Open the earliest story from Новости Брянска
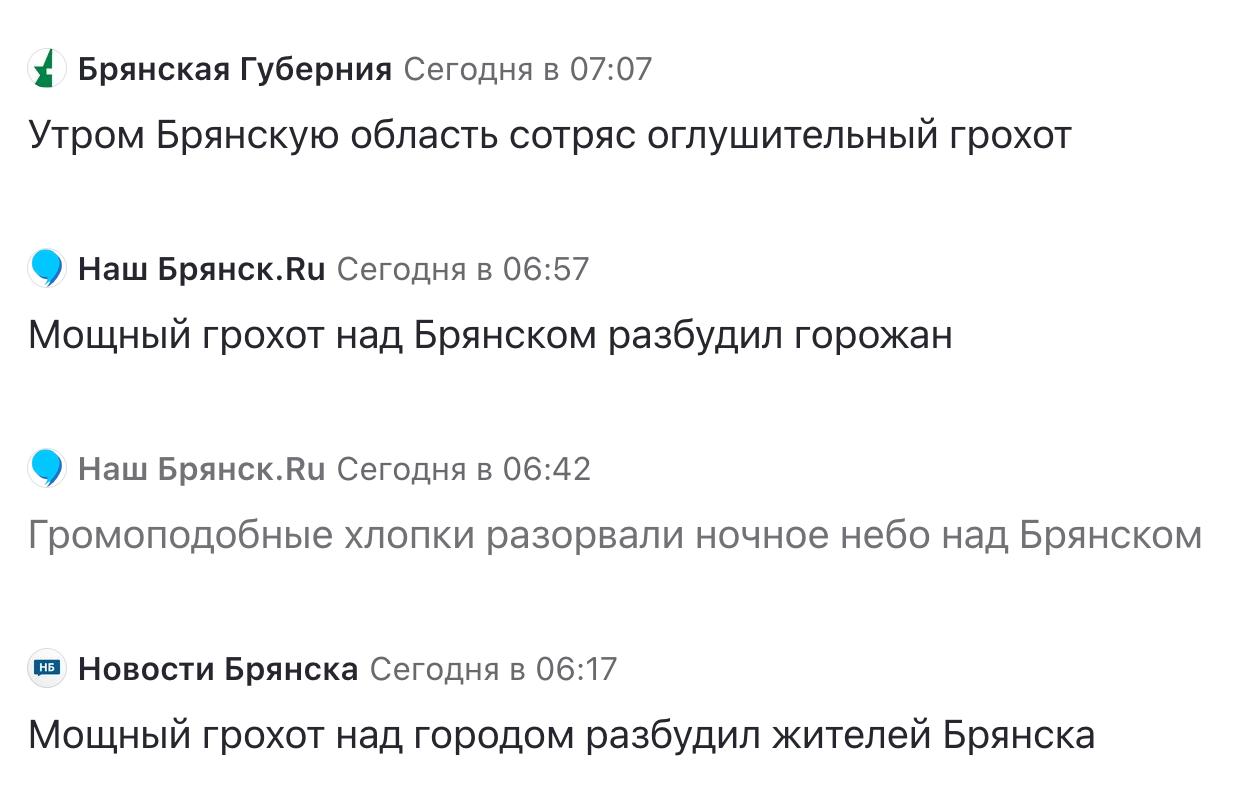 tap(561, 736)
